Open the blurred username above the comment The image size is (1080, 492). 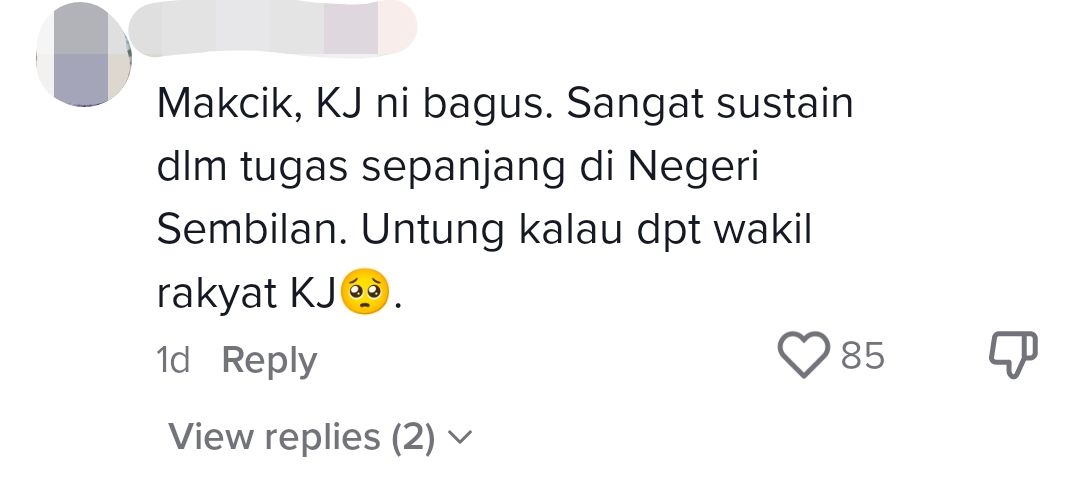click(273, 28)
